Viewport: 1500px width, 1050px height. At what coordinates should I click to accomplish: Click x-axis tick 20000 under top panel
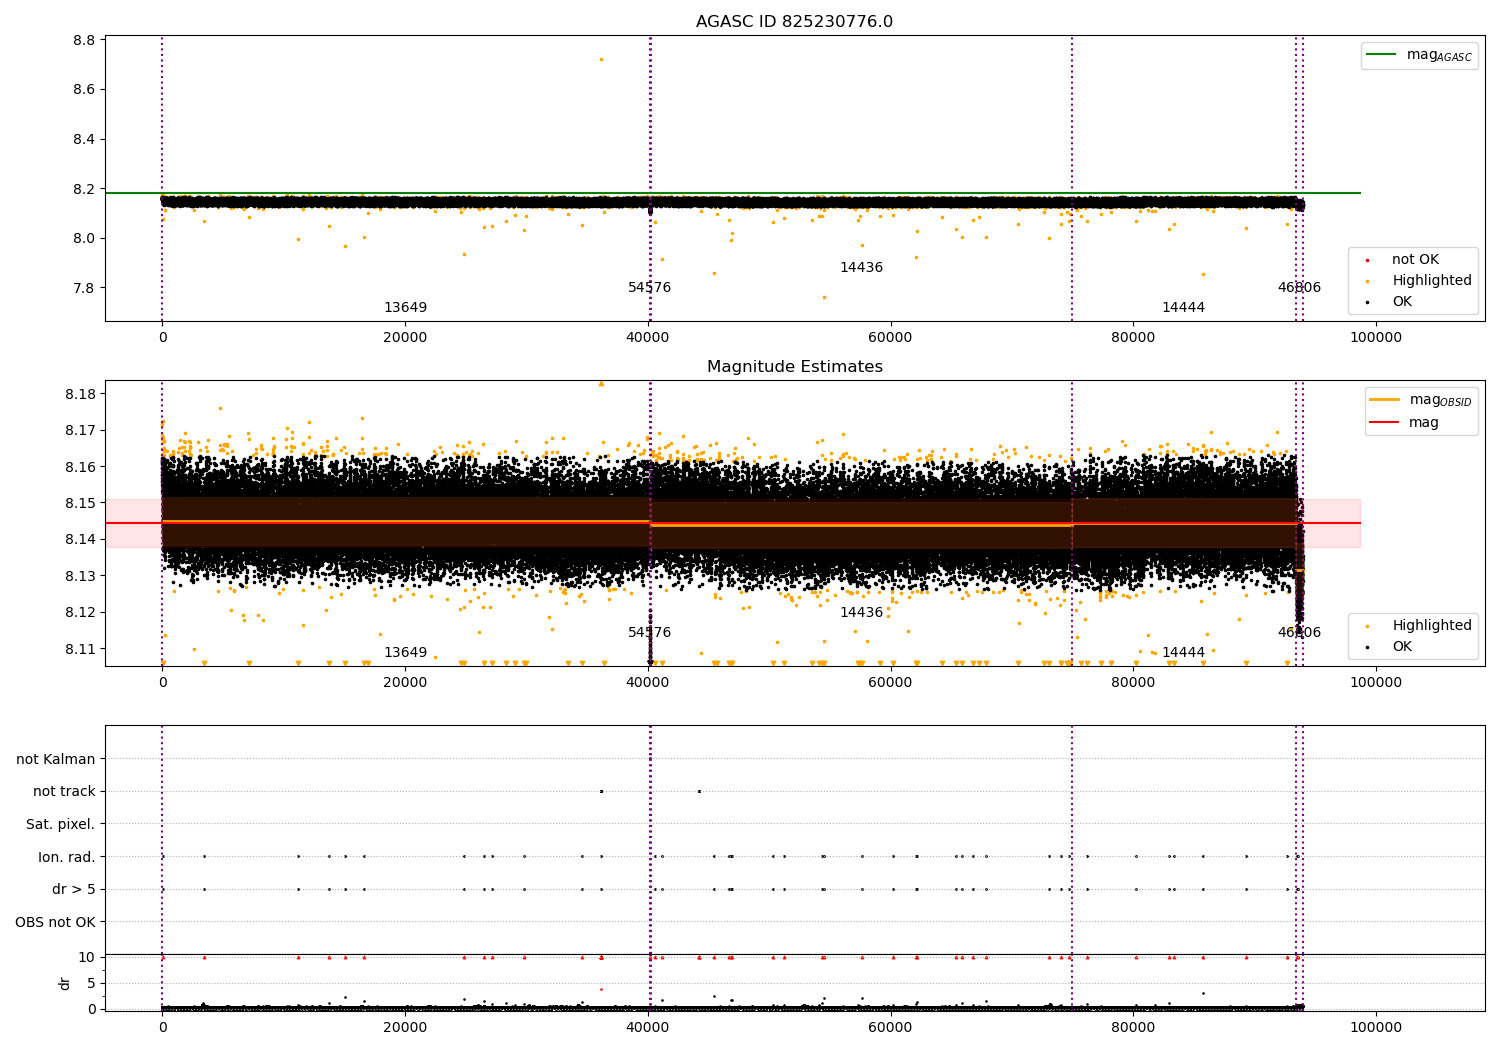click(405, 337)
